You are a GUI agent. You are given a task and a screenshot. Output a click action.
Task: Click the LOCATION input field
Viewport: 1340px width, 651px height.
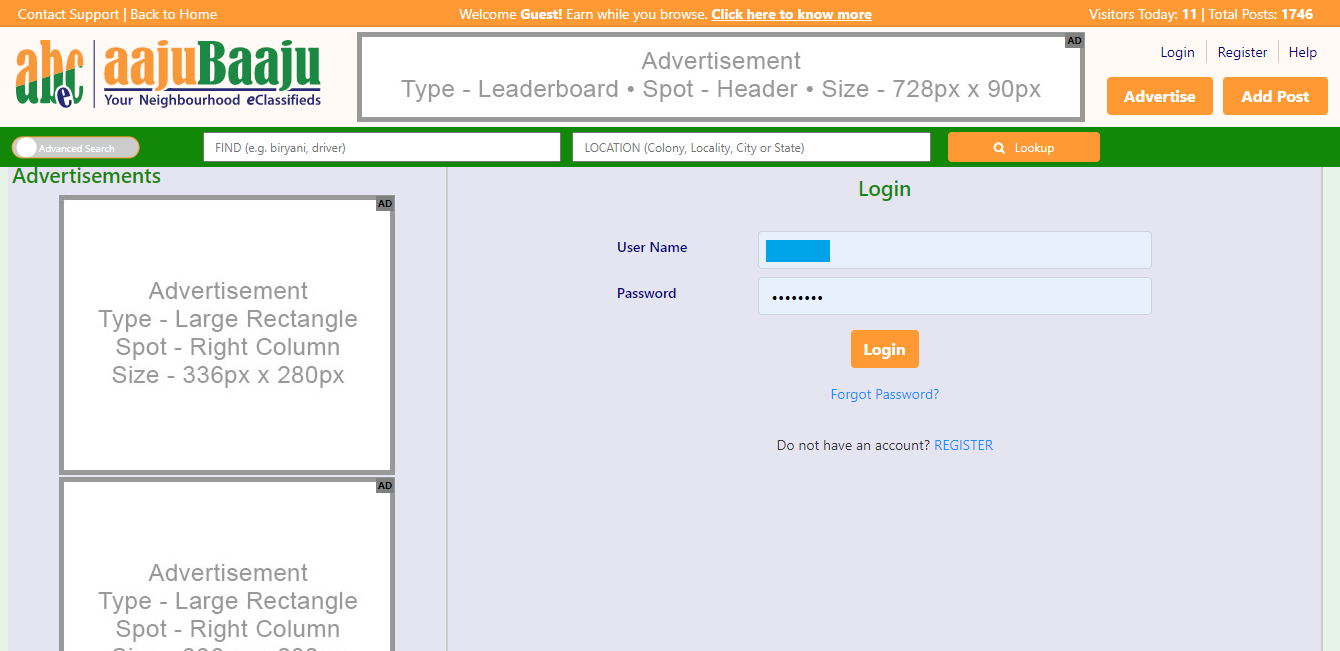[751, 147]
